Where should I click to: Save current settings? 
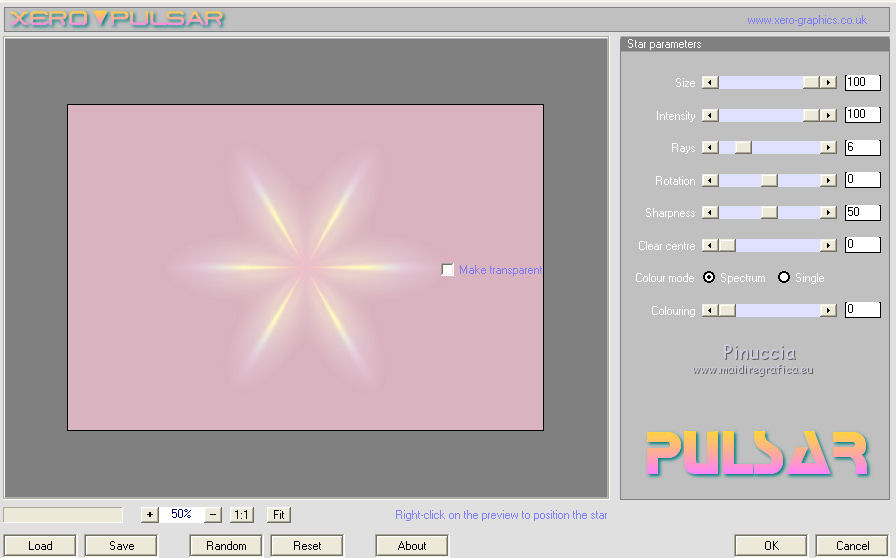[x=121, y=545]
